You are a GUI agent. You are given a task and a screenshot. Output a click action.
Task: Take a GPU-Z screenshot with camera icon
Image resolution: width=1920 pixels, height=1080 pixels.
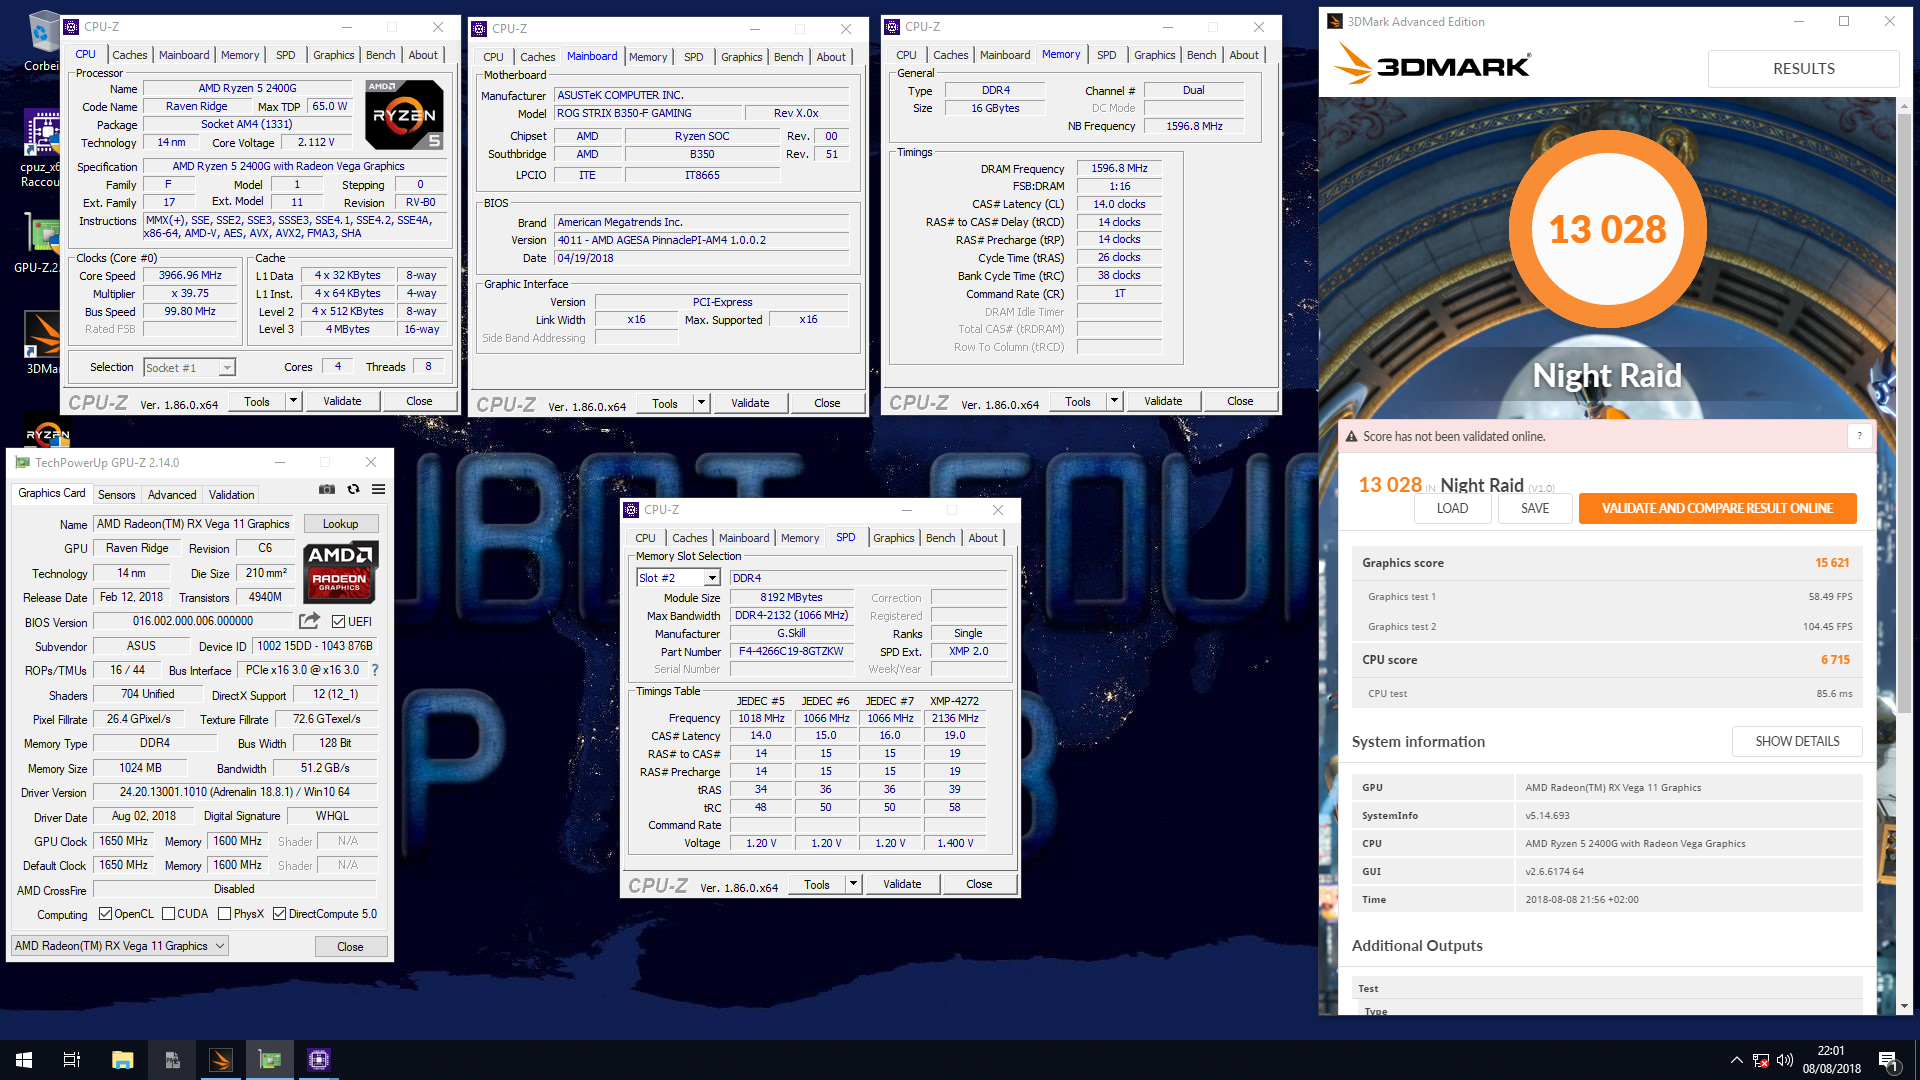327,490
